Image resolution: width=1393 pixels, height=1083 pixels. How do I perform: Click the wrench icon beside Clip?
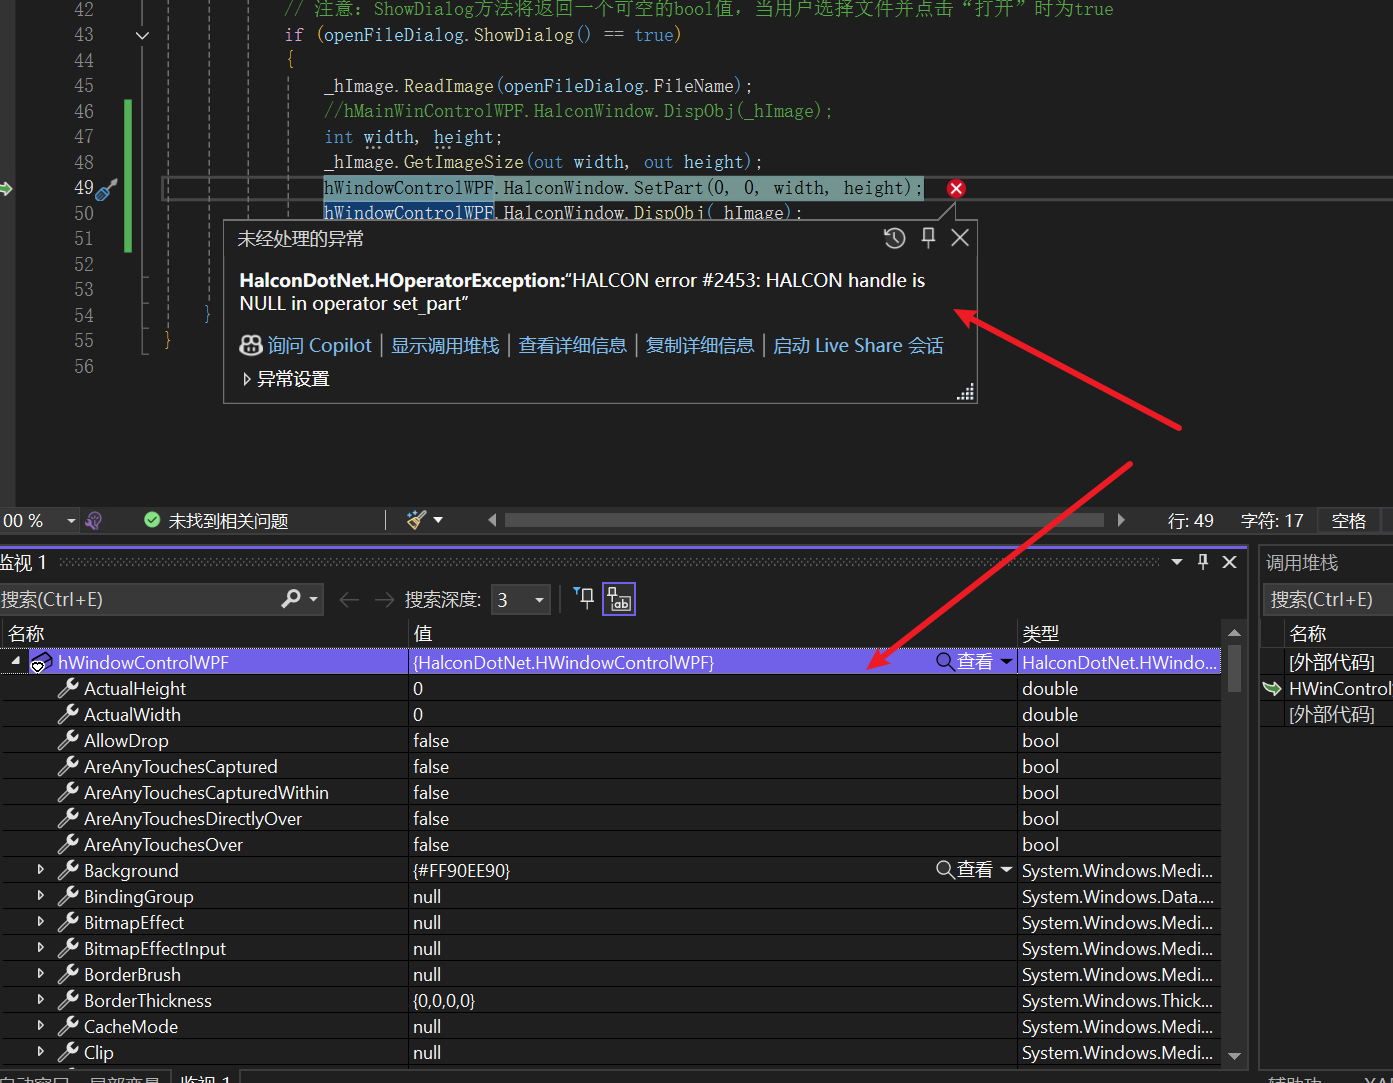68,1052
